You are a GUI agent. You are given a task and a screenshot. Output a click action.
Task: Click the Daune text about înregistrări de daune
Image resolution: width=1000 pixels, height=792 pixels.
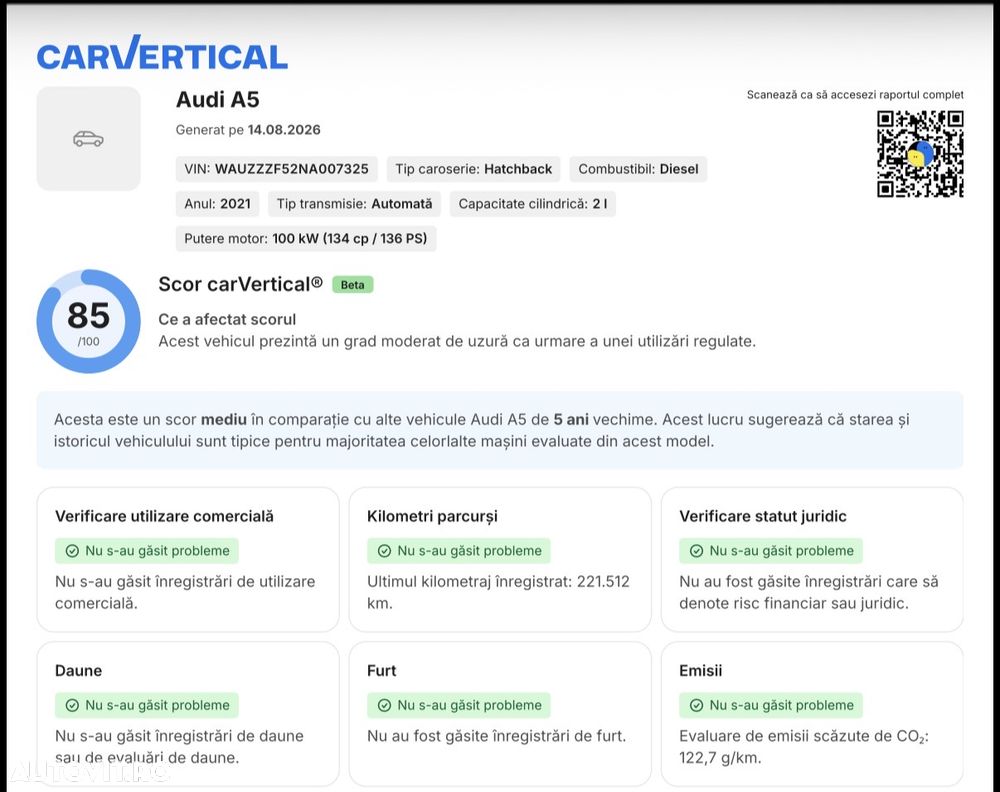179,747
